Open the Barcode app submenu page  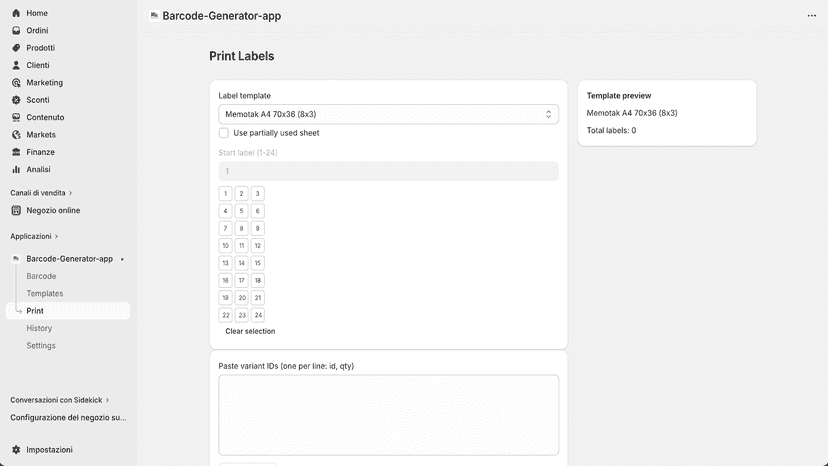coord(41,276)
